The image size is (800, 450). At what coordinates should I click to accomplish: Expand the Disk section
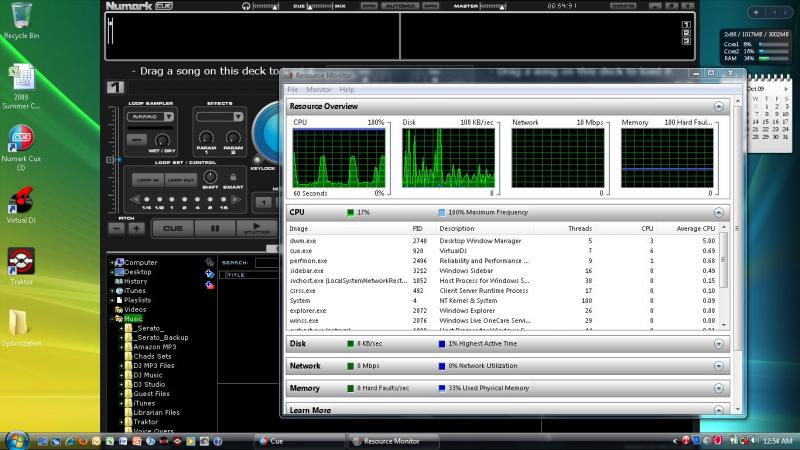tap(718, 344)
